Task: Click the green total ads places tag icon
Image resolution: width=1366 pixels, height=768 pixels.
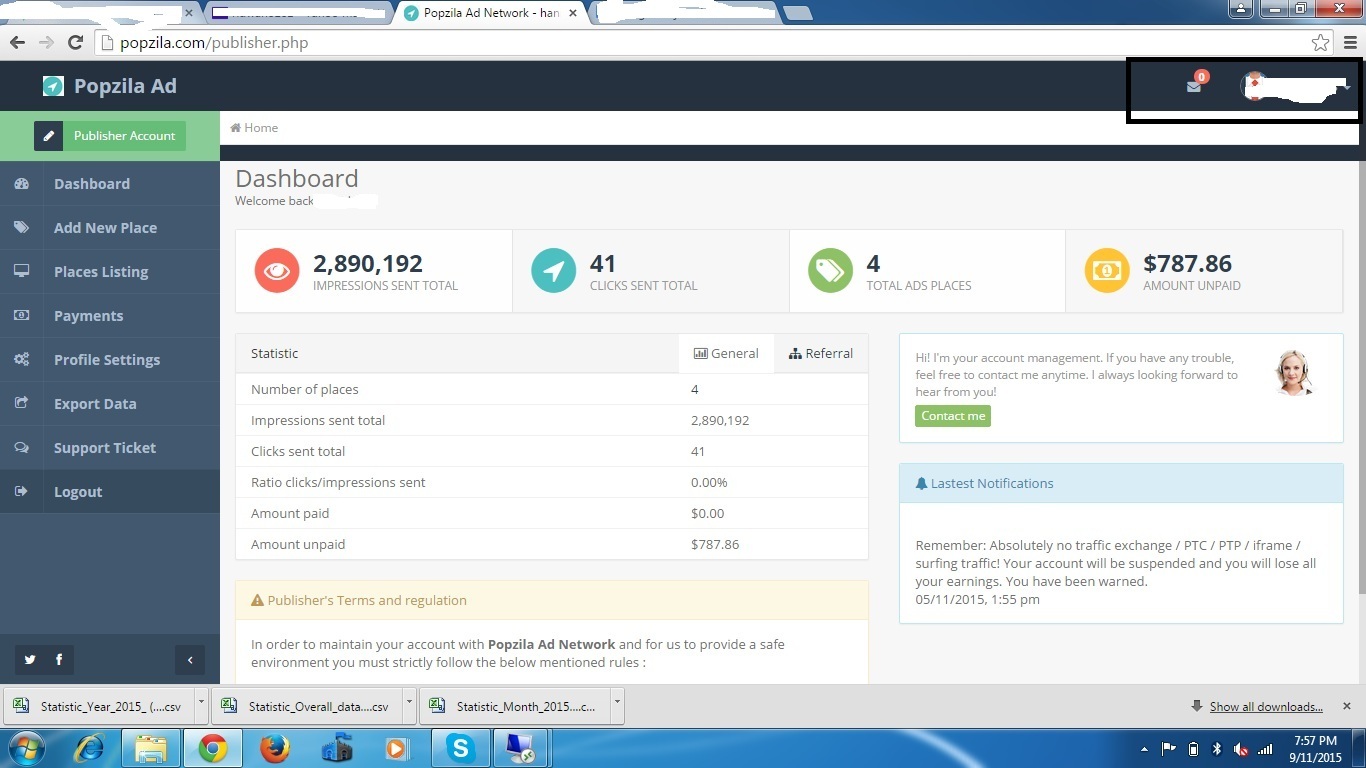Action: (x=830, y=271)
